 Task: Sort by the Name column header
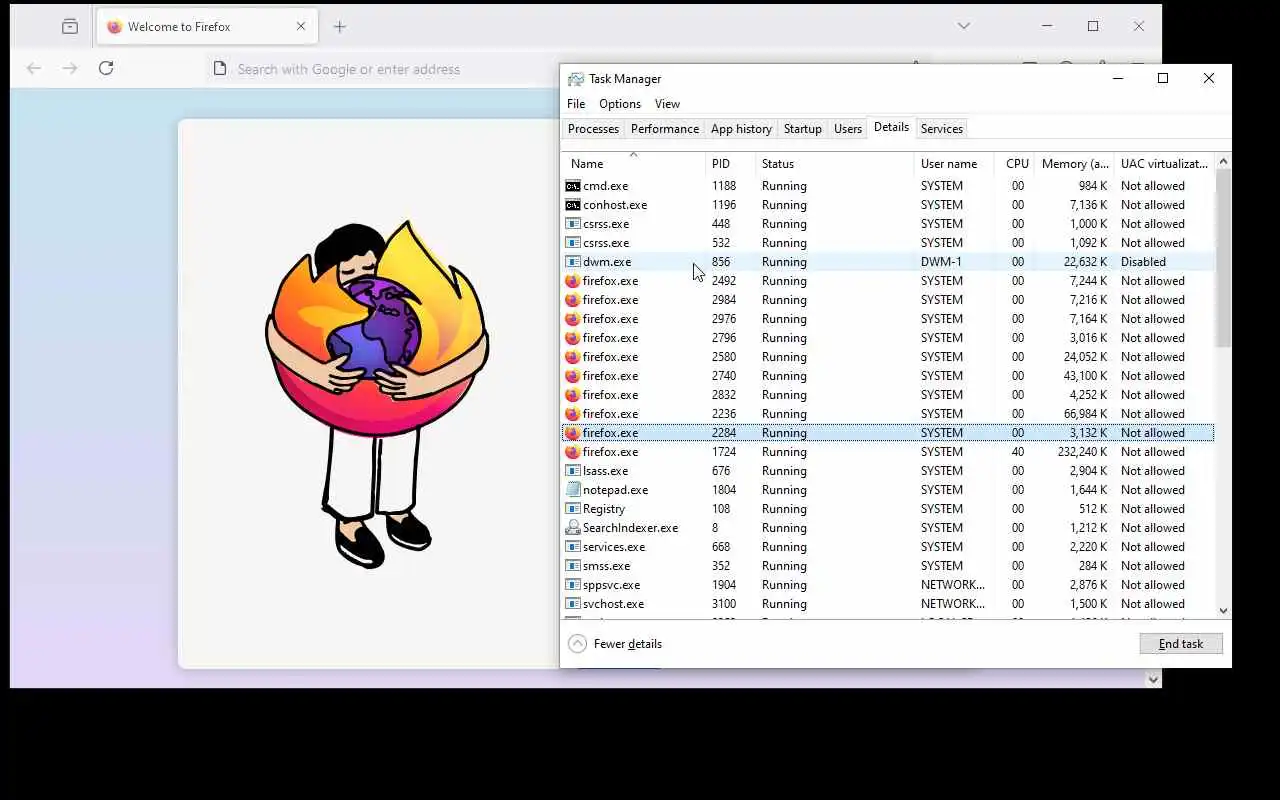(x=633, y=164)
